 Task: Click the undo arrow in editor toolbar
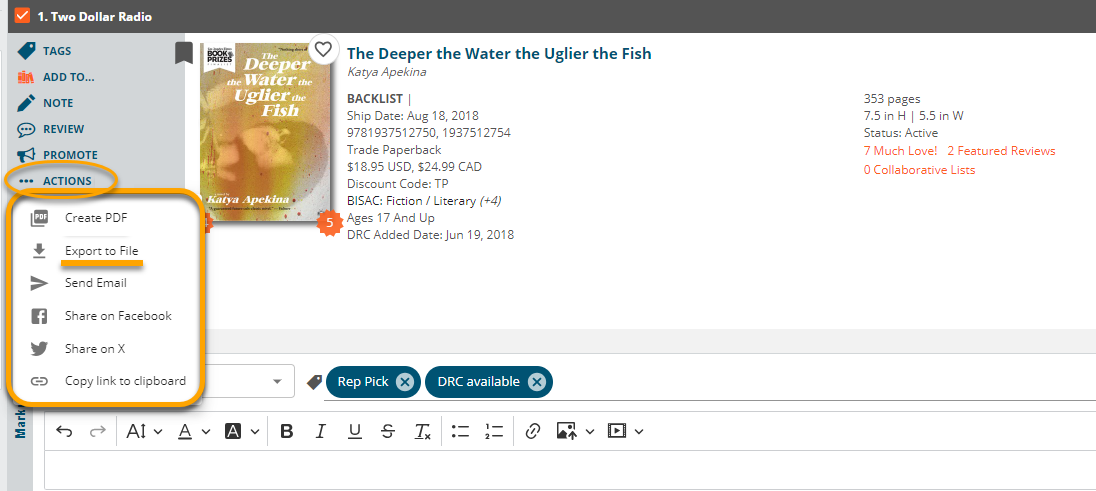coord(64,431)
